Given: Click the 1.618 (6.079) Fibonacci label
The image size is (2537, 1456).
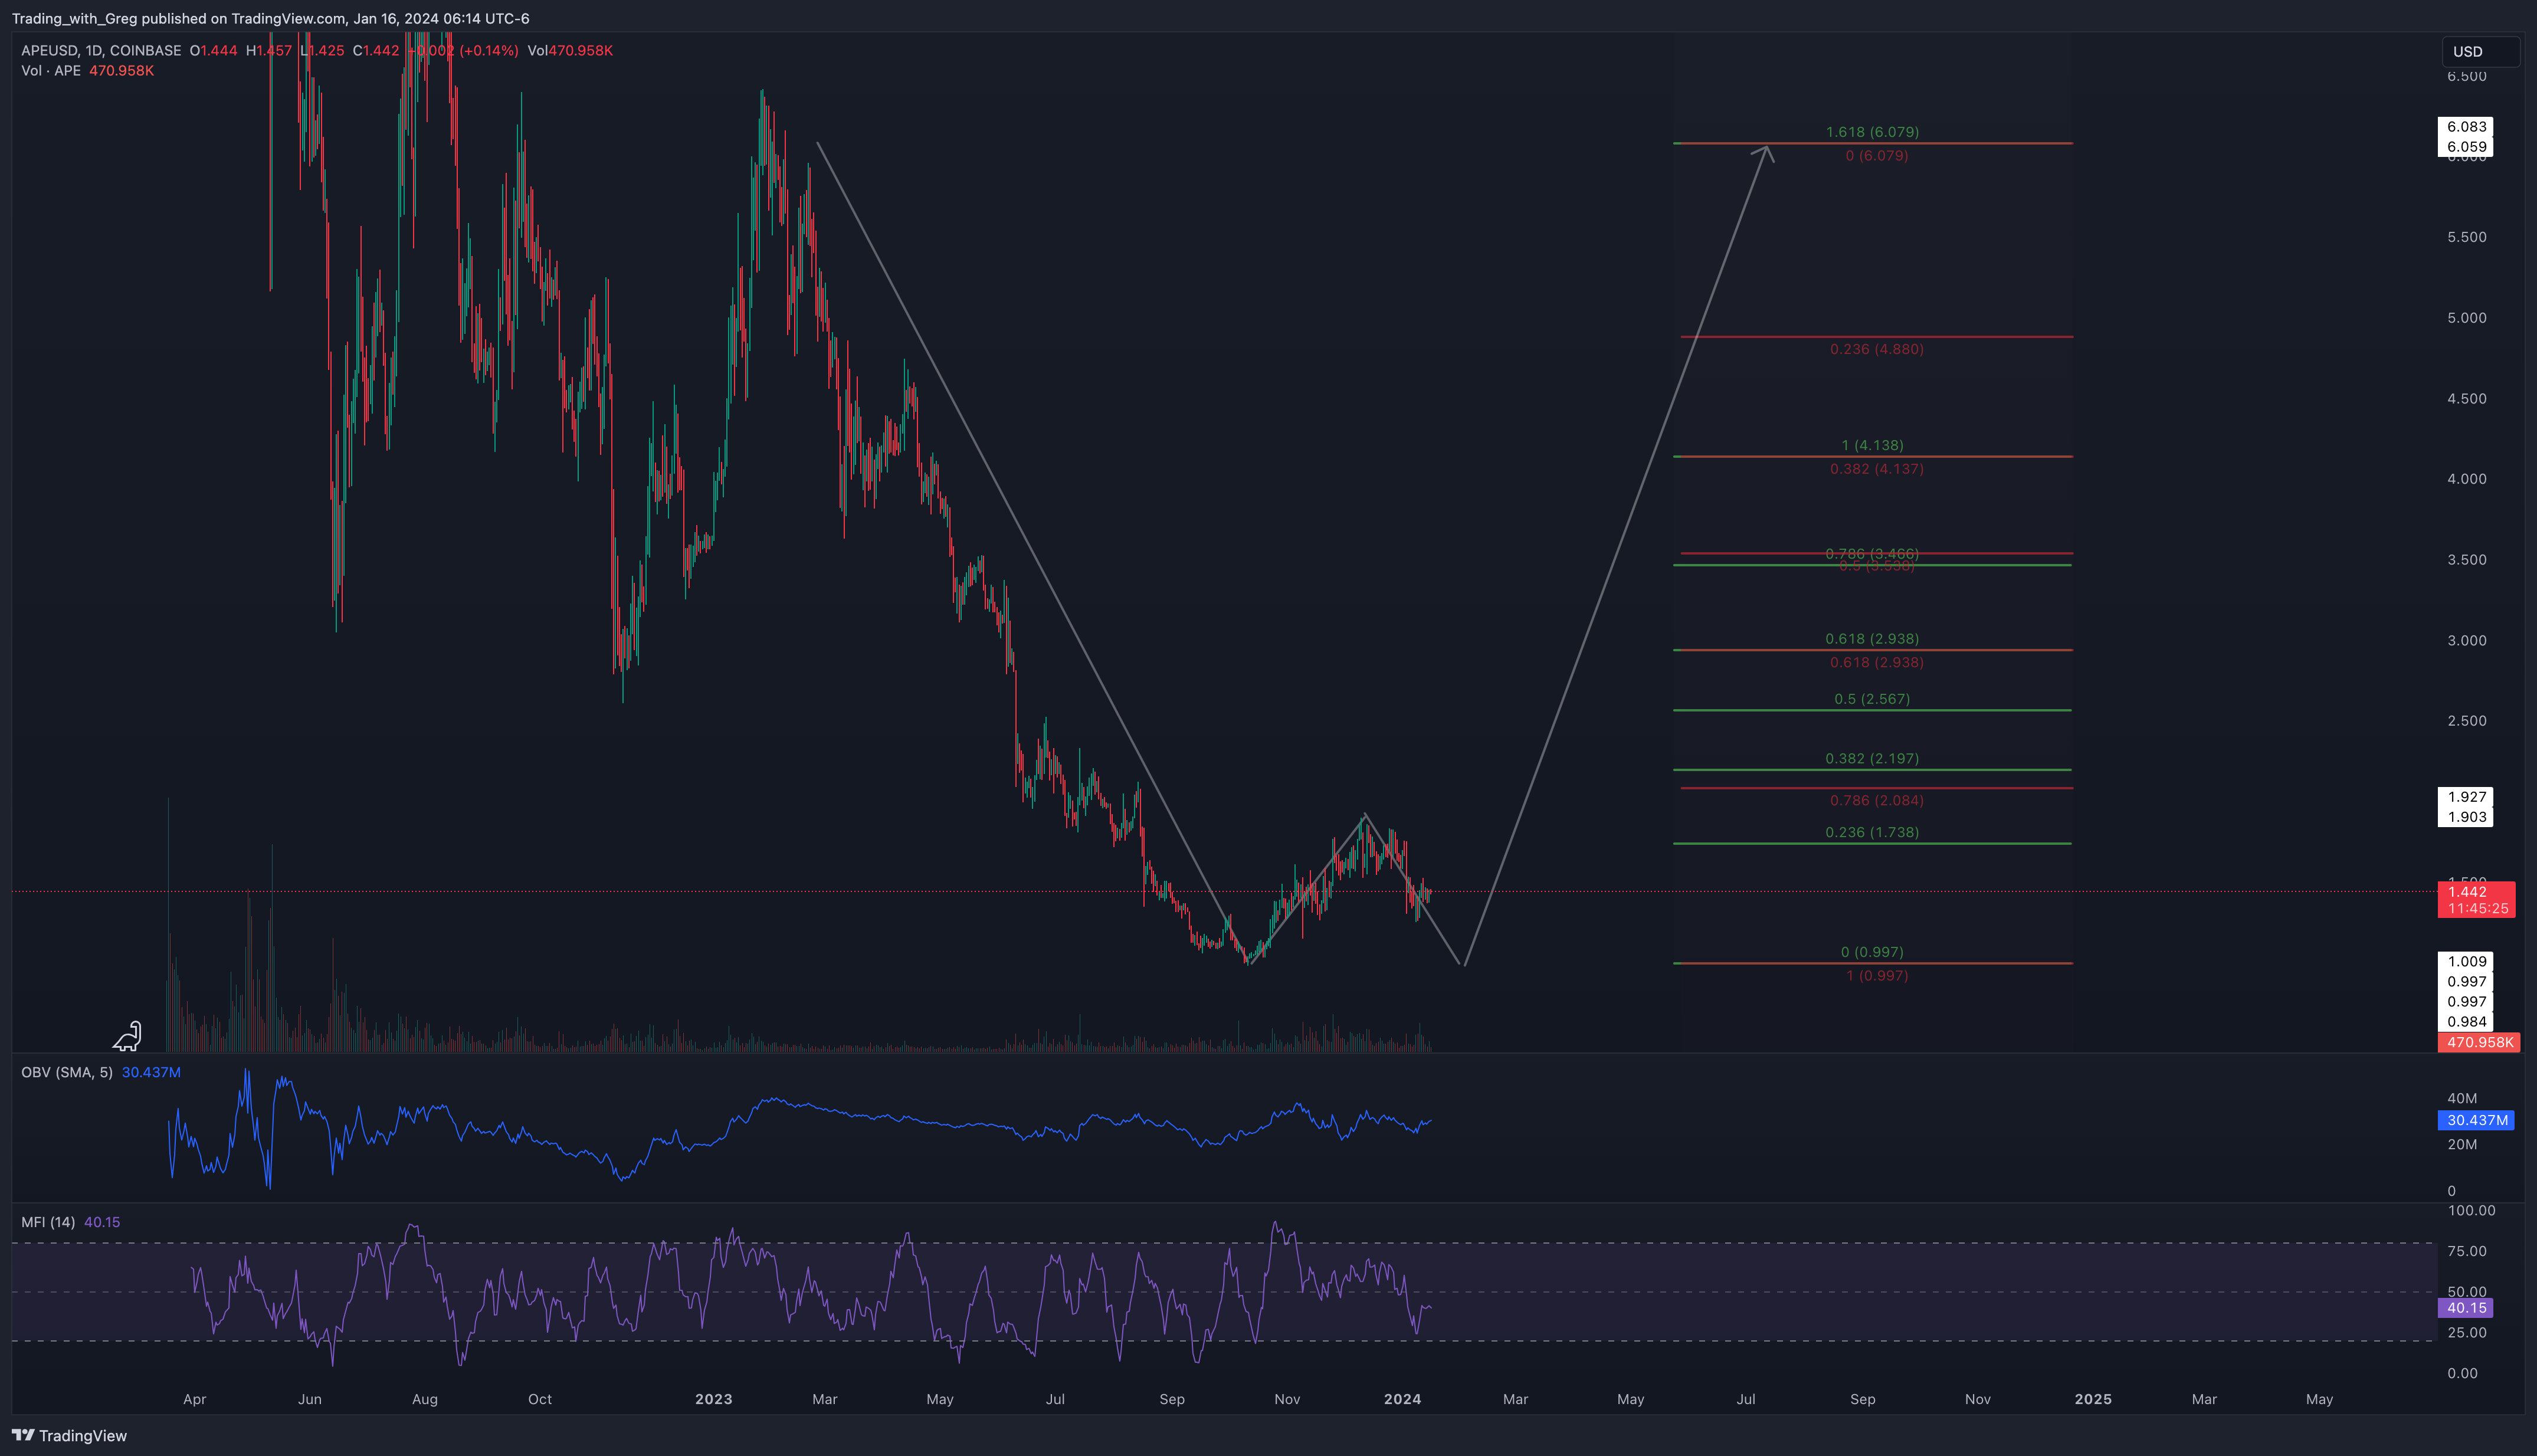Looking at the screenshot, I should click(x=1872, y=132).
